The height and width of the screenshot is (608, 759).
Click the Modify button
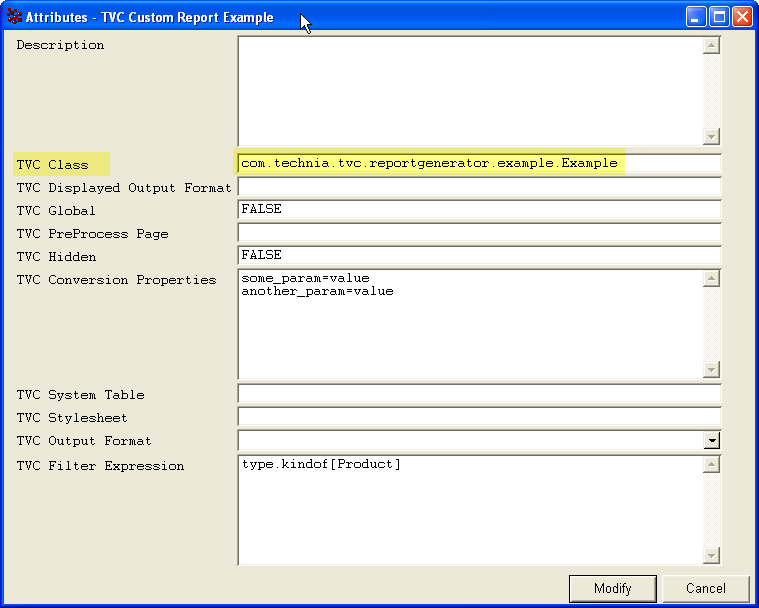coord(612,589)
